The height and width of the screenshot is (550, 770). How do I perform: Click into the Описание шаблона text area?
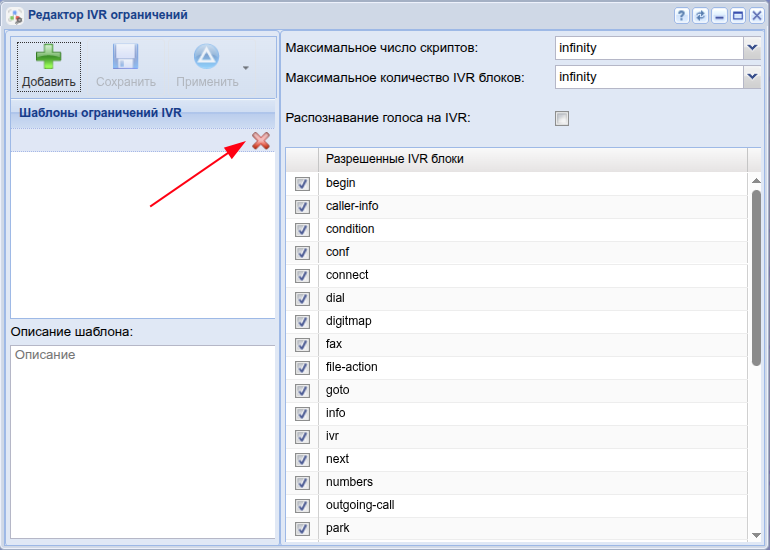click(142, 440)
